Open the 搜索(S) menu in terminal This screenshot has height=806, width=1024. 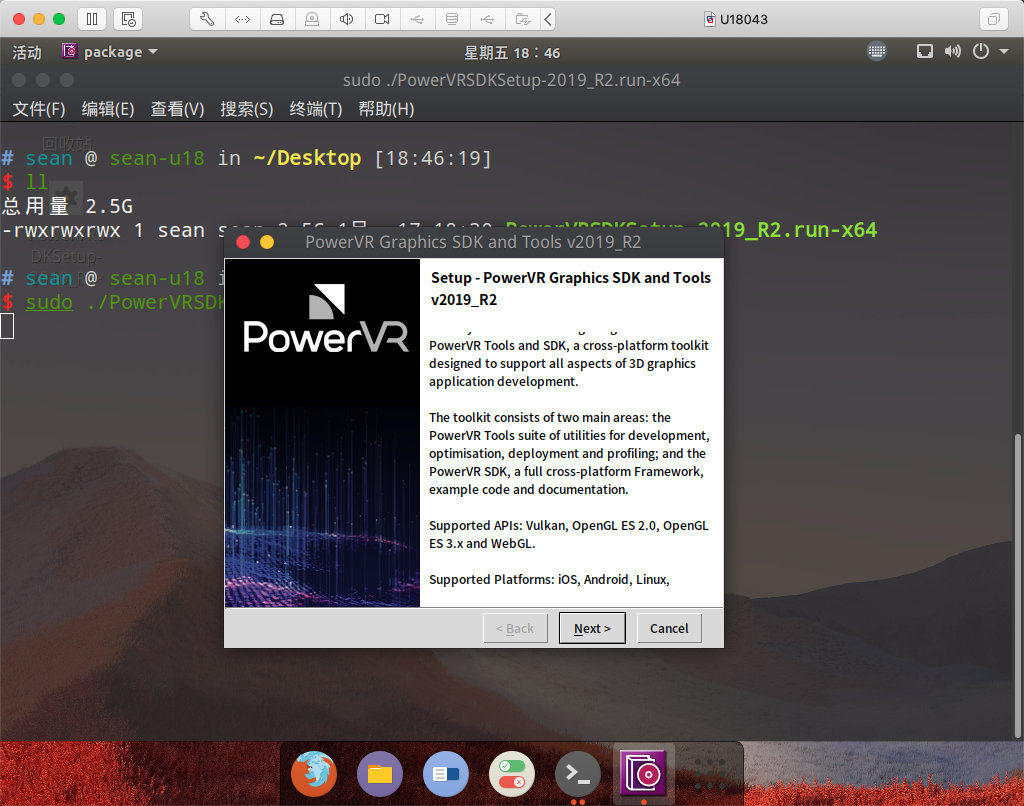click(246, 108)
